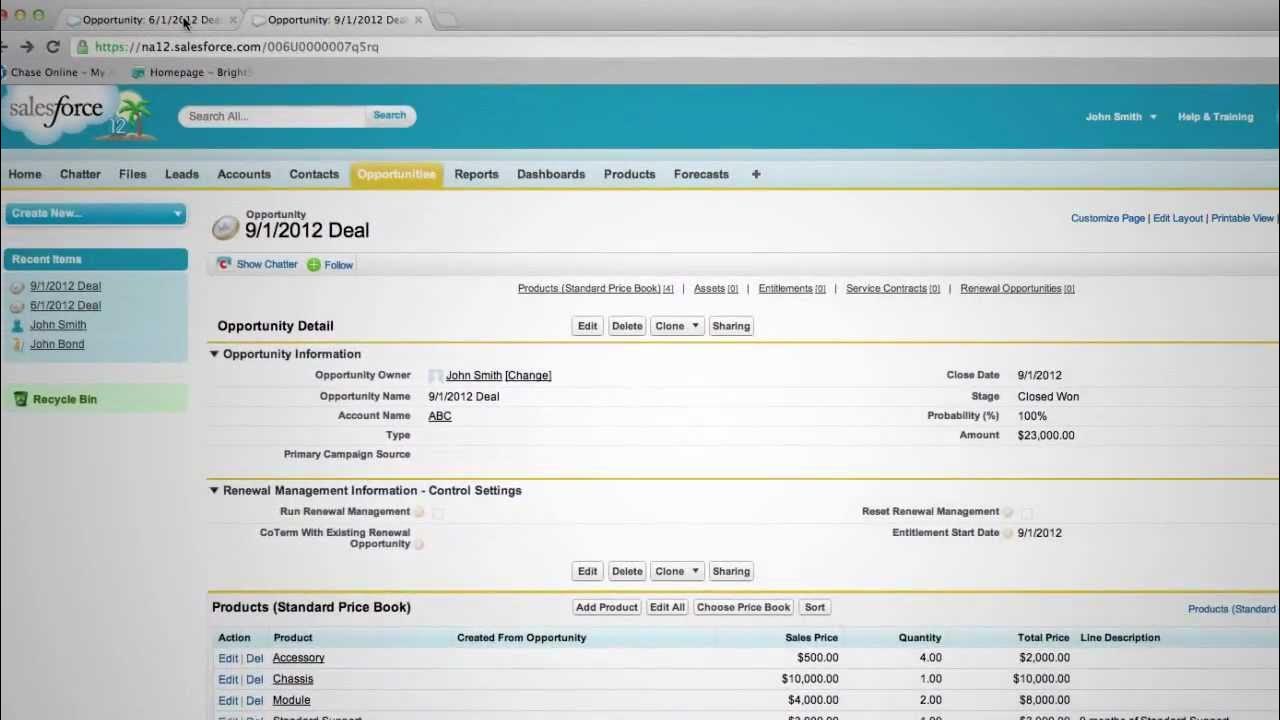Click the Salesforce logo

click(x=55, y=110)
